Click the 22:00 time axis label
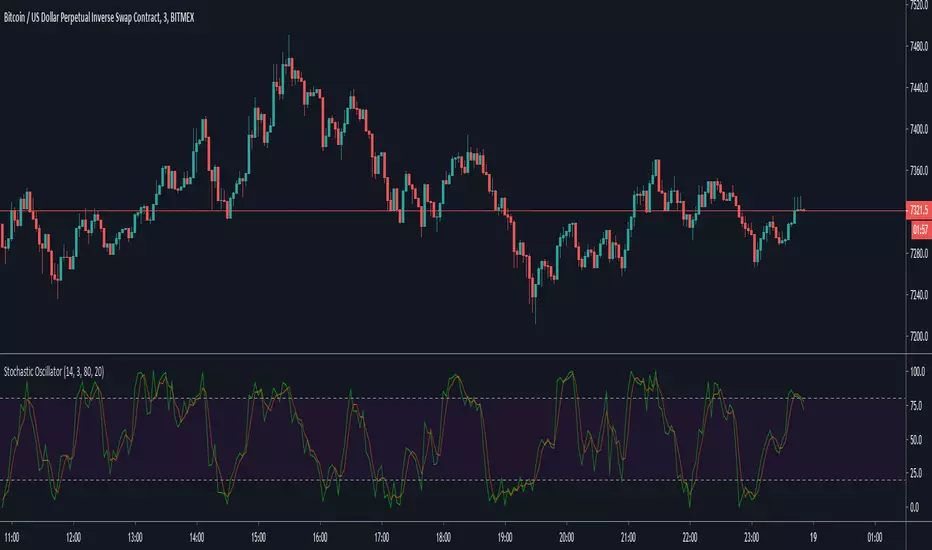 (689, 538)
